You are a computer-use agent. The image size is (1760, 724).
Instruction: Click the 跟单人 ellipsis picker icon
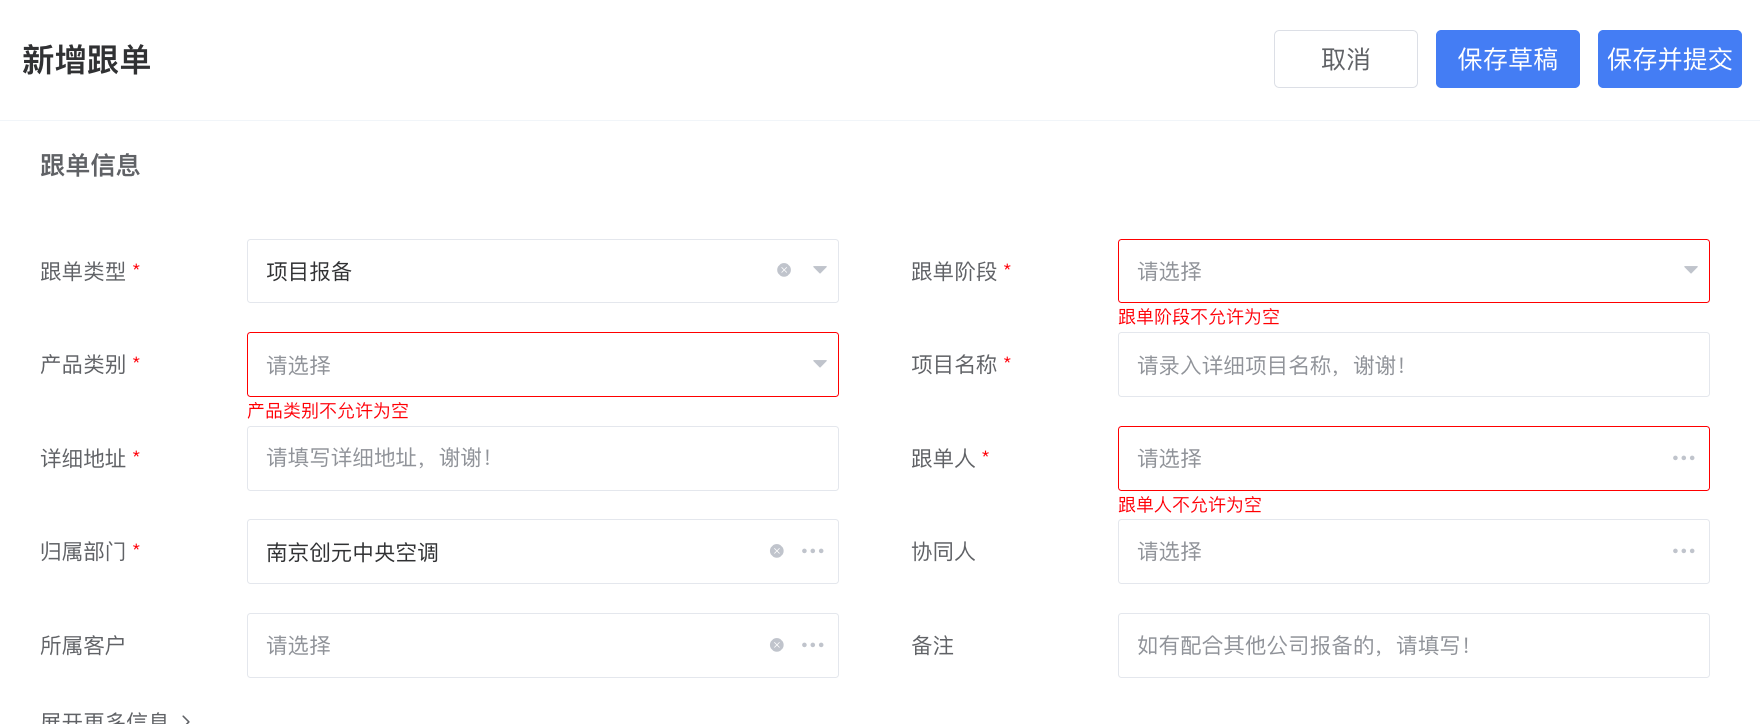click(x=1683, y=458)
